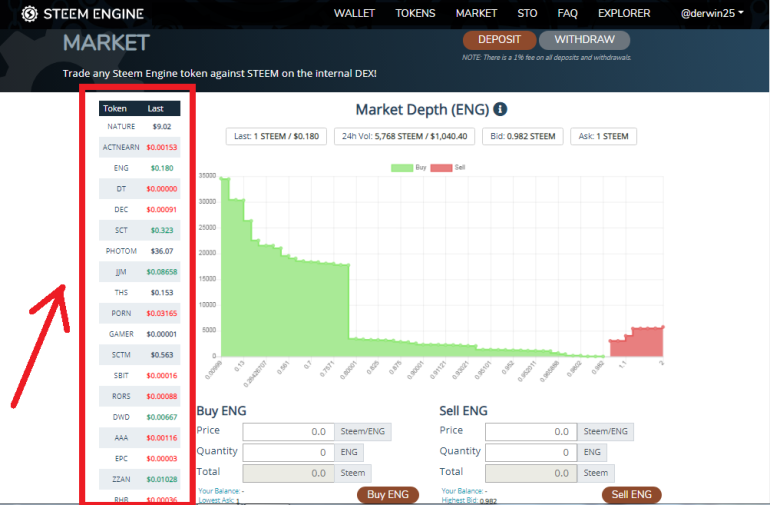This screenshot has width=770, height=505.
Task: Click Your Balance under Sell ENG
Action: point(462,491)
